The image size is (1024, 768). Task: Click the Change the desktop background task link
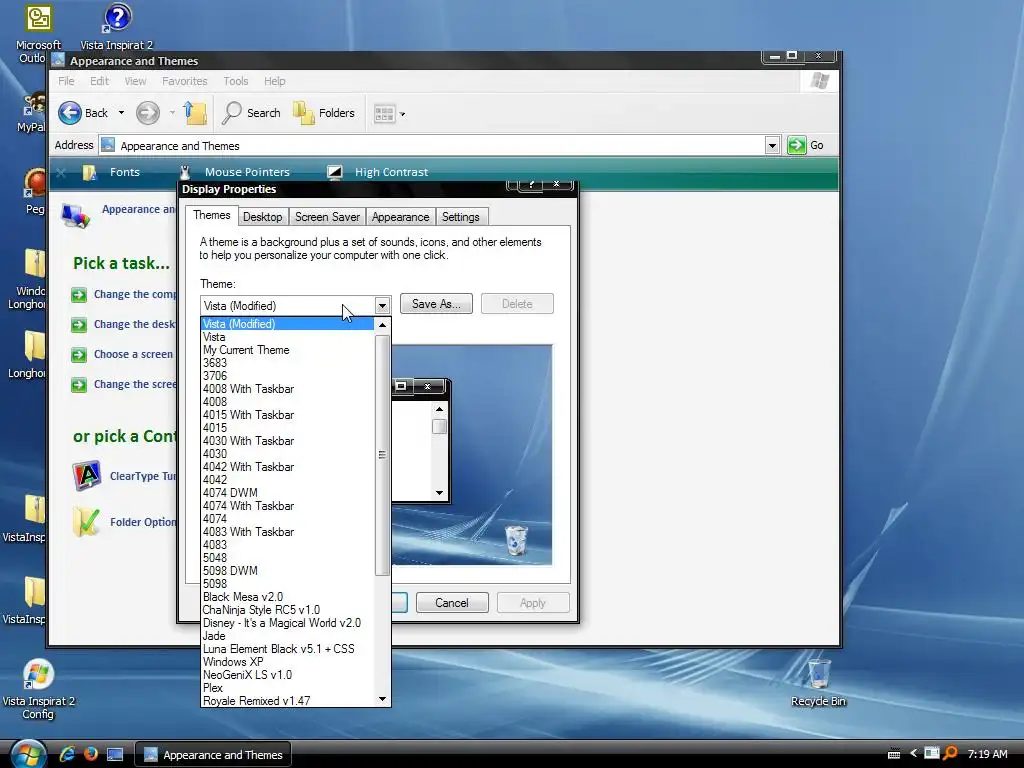[134, 324]
